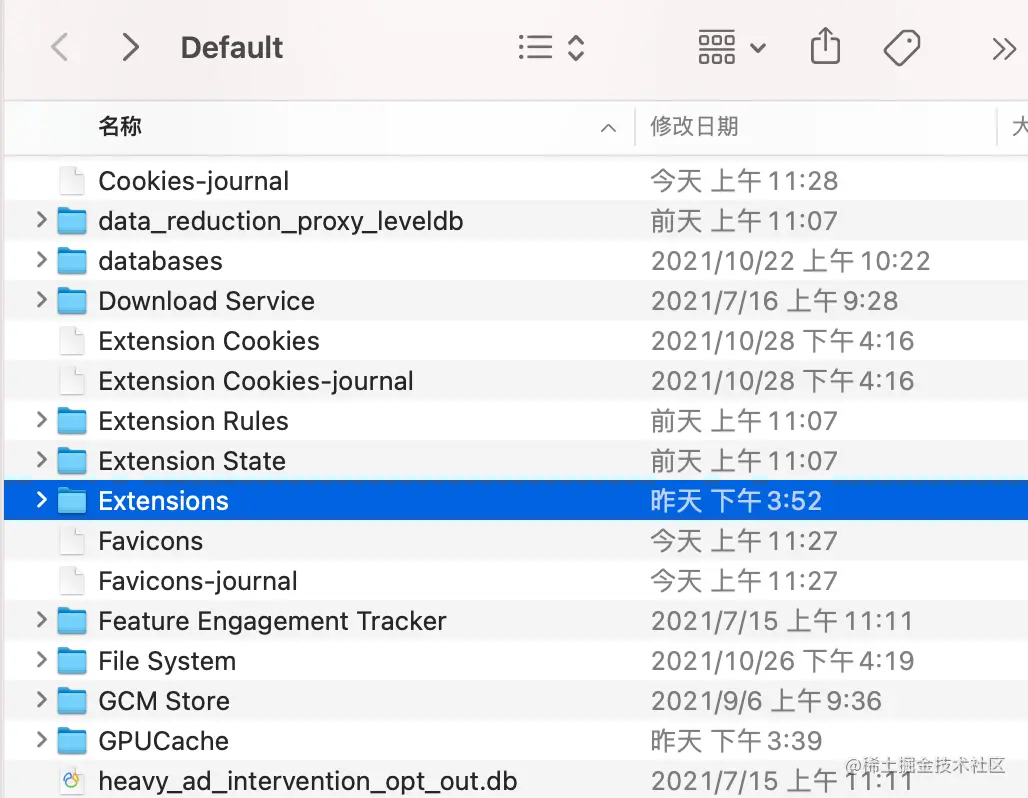This screenshot has width=1028, height=798.
Task: Click the File System folder icon
Action: pyautogui.click(x=72, y=661)
